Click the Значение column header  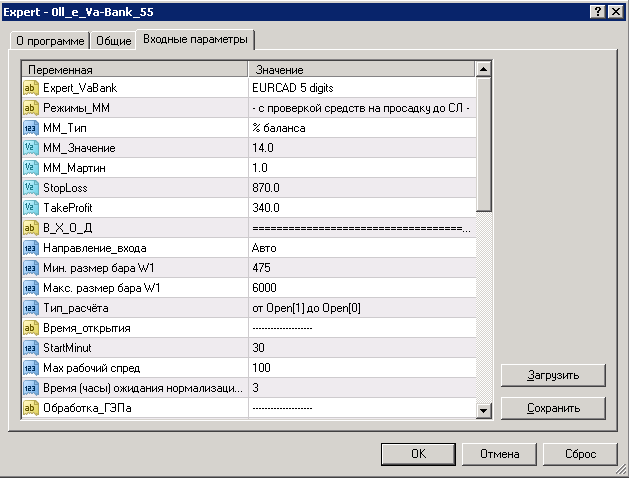pyautogui.click(x=361, y=69)
